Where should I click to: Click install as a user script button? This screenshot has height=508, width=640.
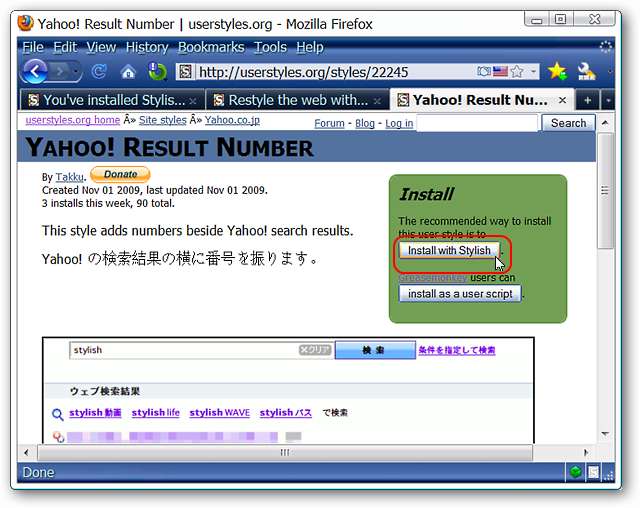pos(460,294)
